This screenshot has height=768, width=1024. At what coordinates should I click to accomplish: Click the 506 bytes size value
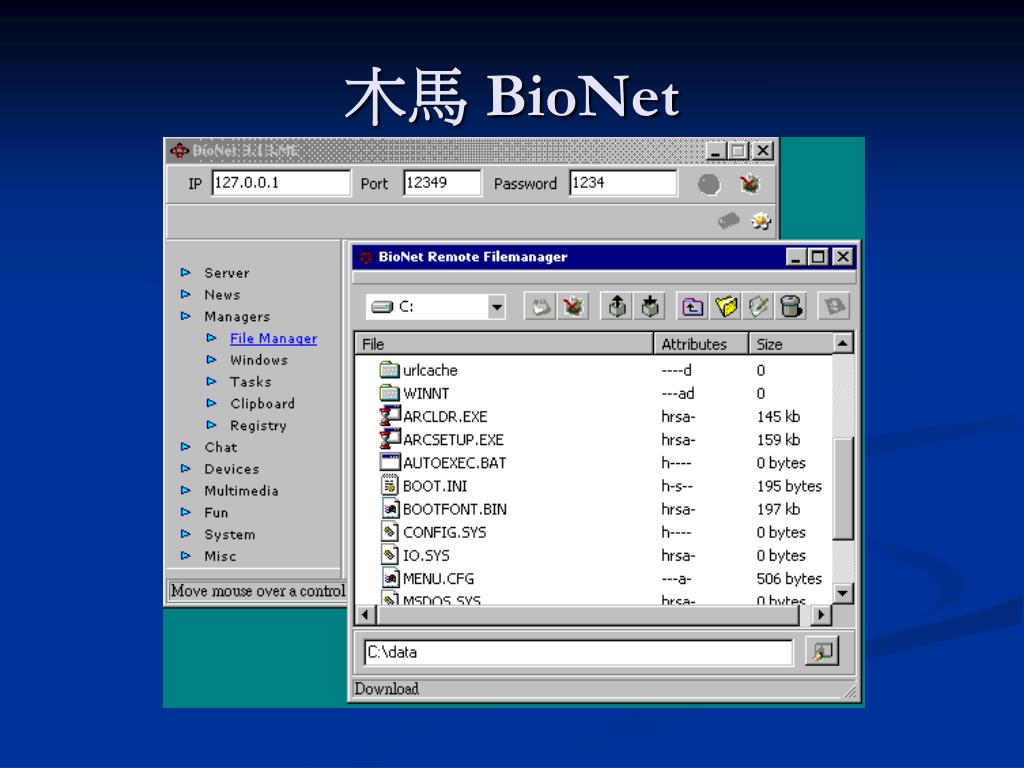[789, 579]
